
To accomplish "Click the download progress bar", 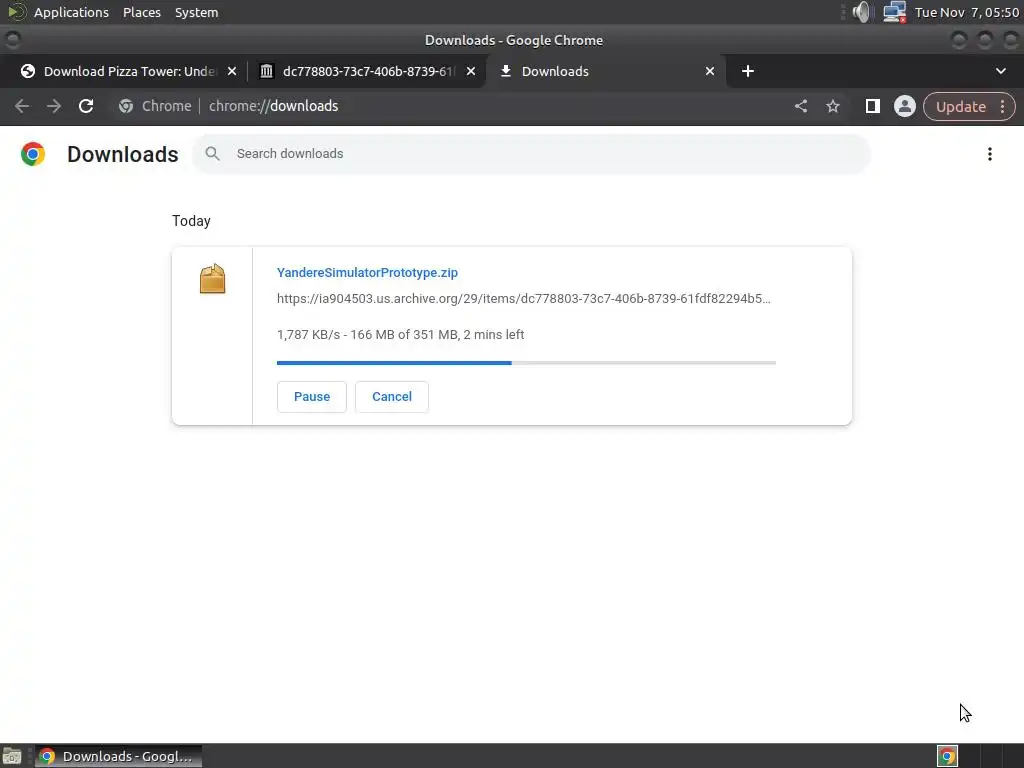I will [526, 362].
